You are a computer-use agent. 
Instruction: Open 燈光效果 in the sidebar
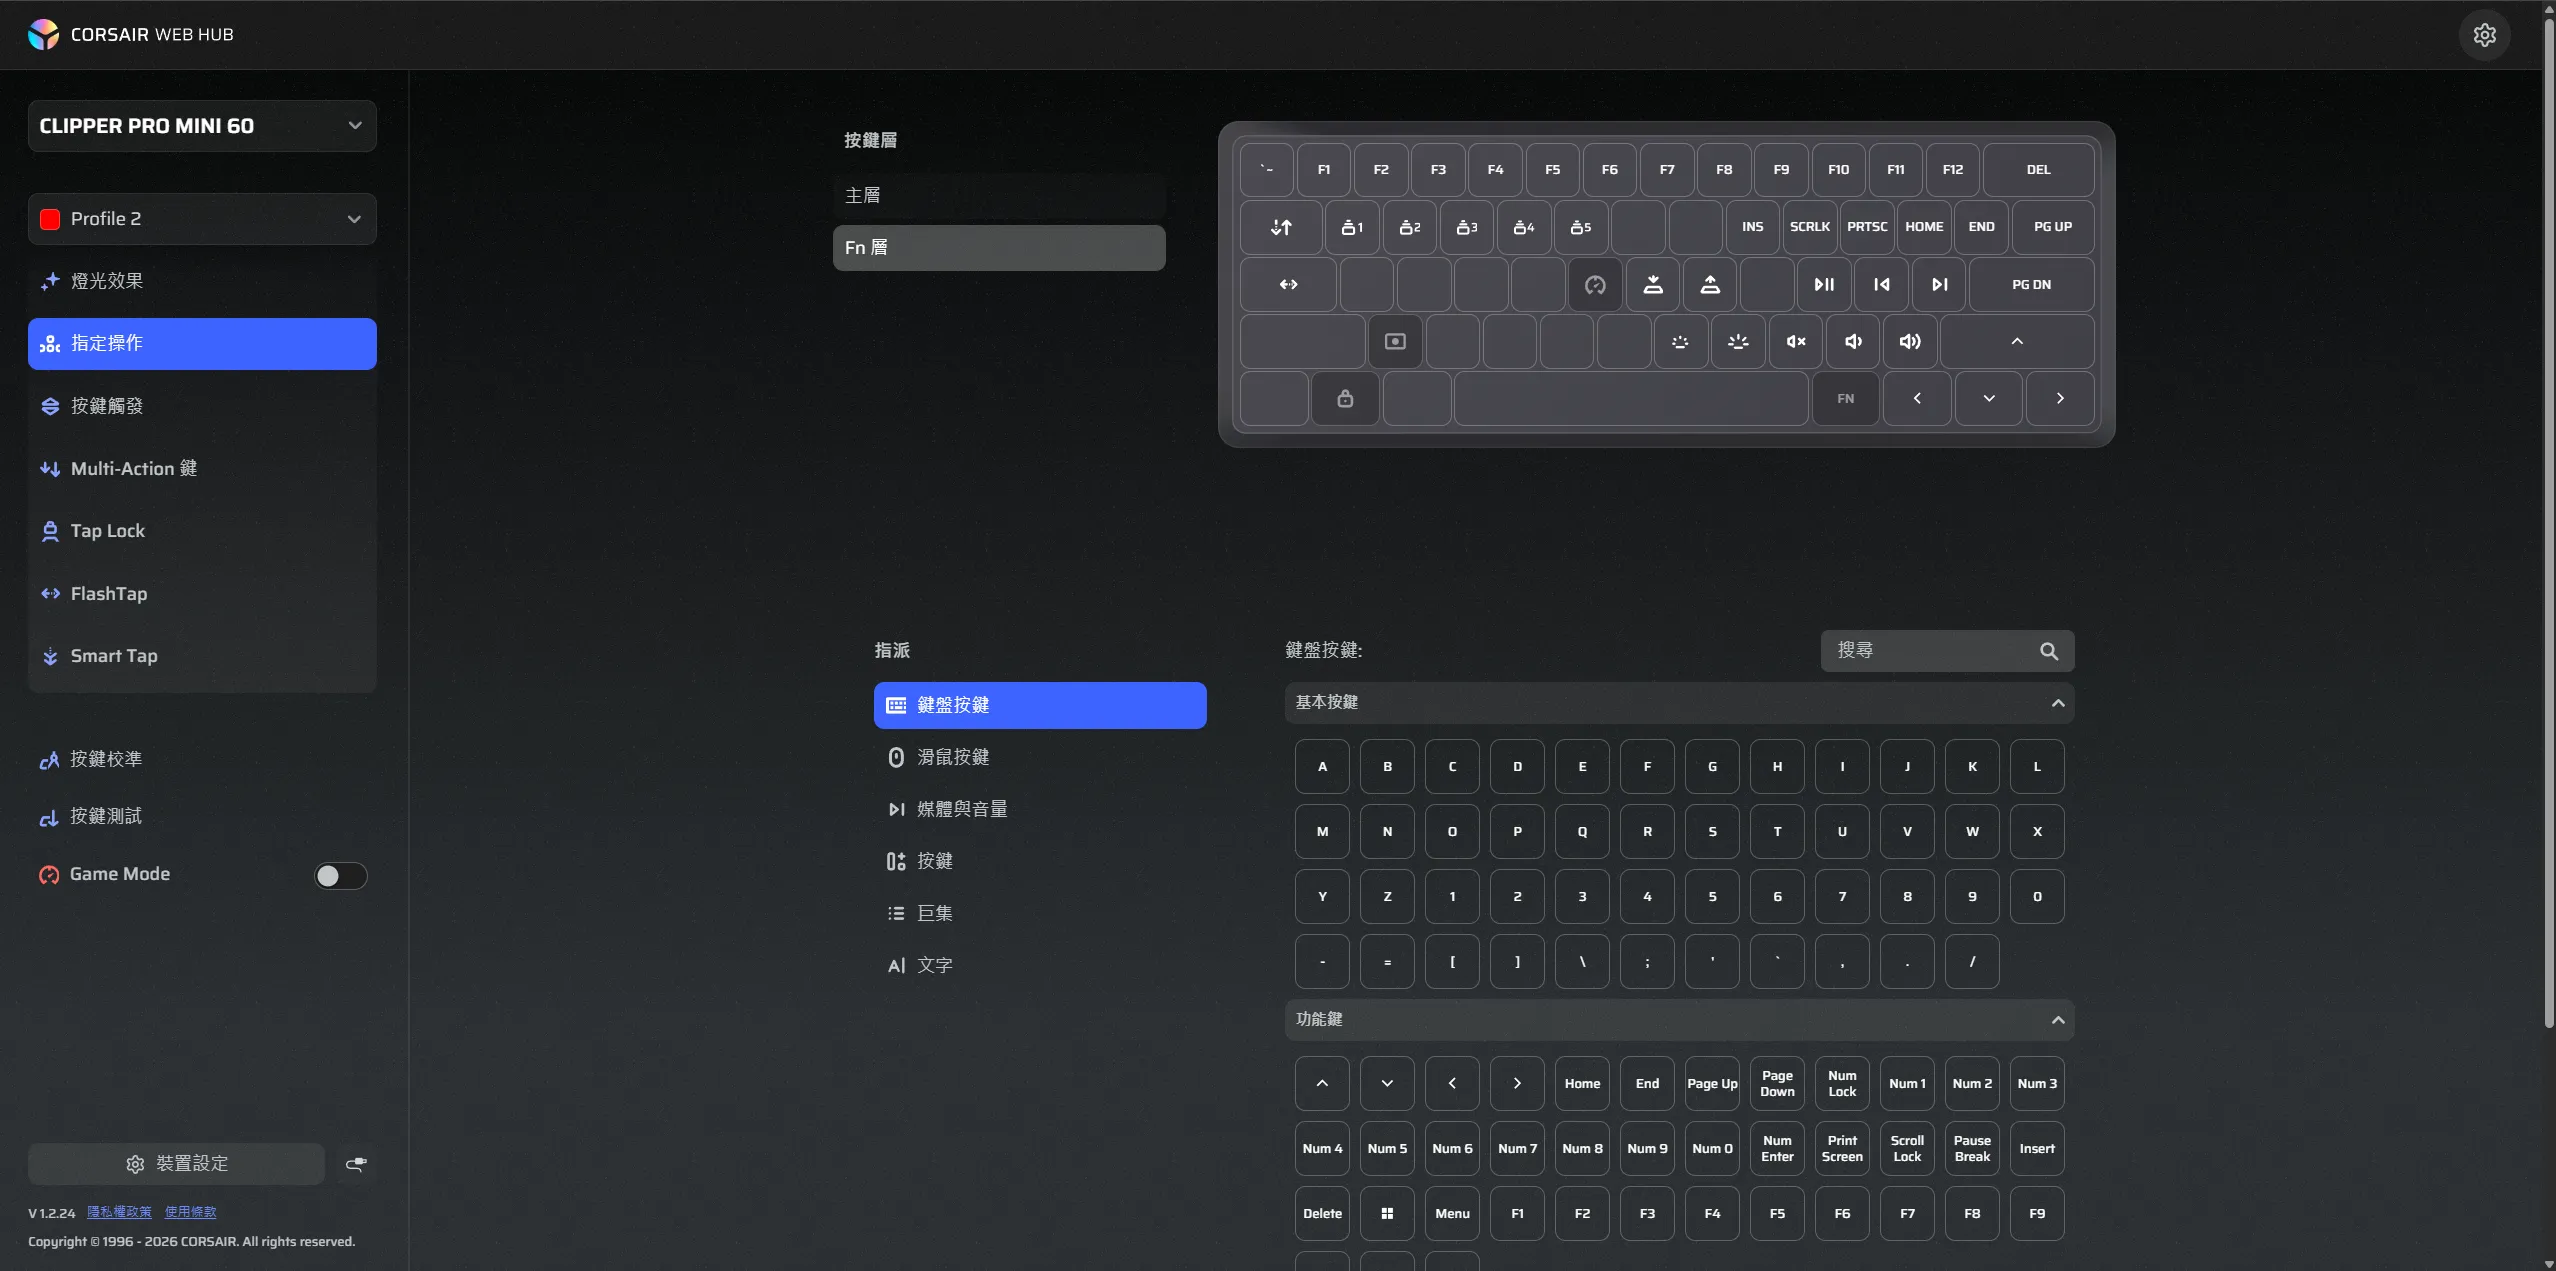(202, 281)
